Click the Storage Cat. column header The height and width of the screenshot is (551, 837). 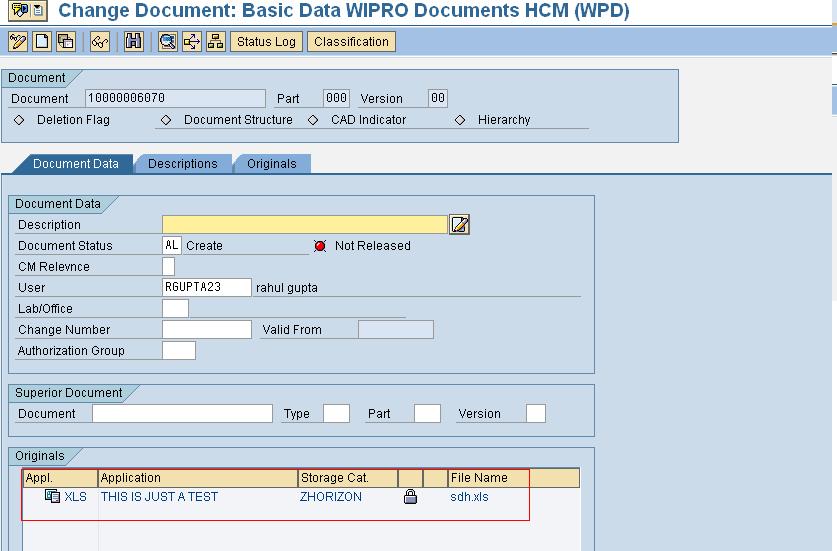tap(348, 478)
